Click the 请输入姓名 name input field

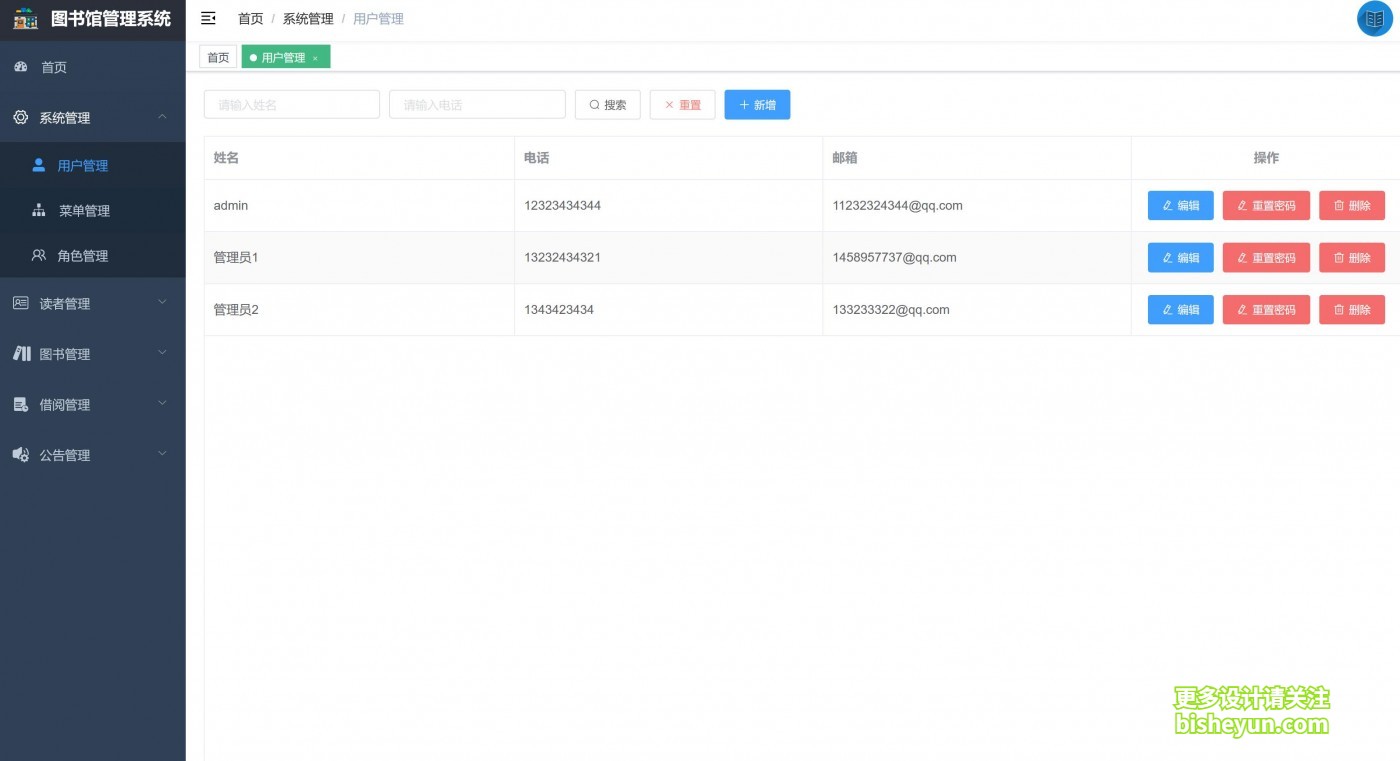(x=291, y=104)
